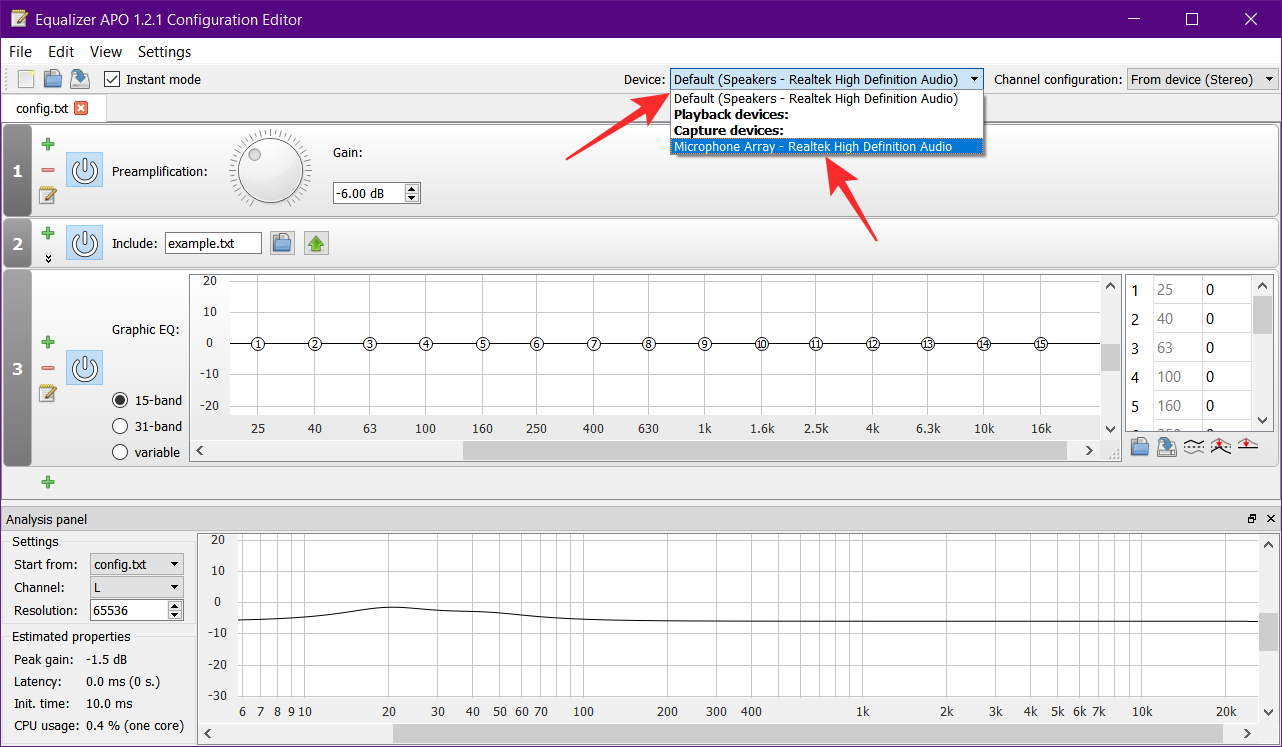Select Microphone Array - Realtek device entry
This screenshot has width=1282, height=747.
click(812, 147)
